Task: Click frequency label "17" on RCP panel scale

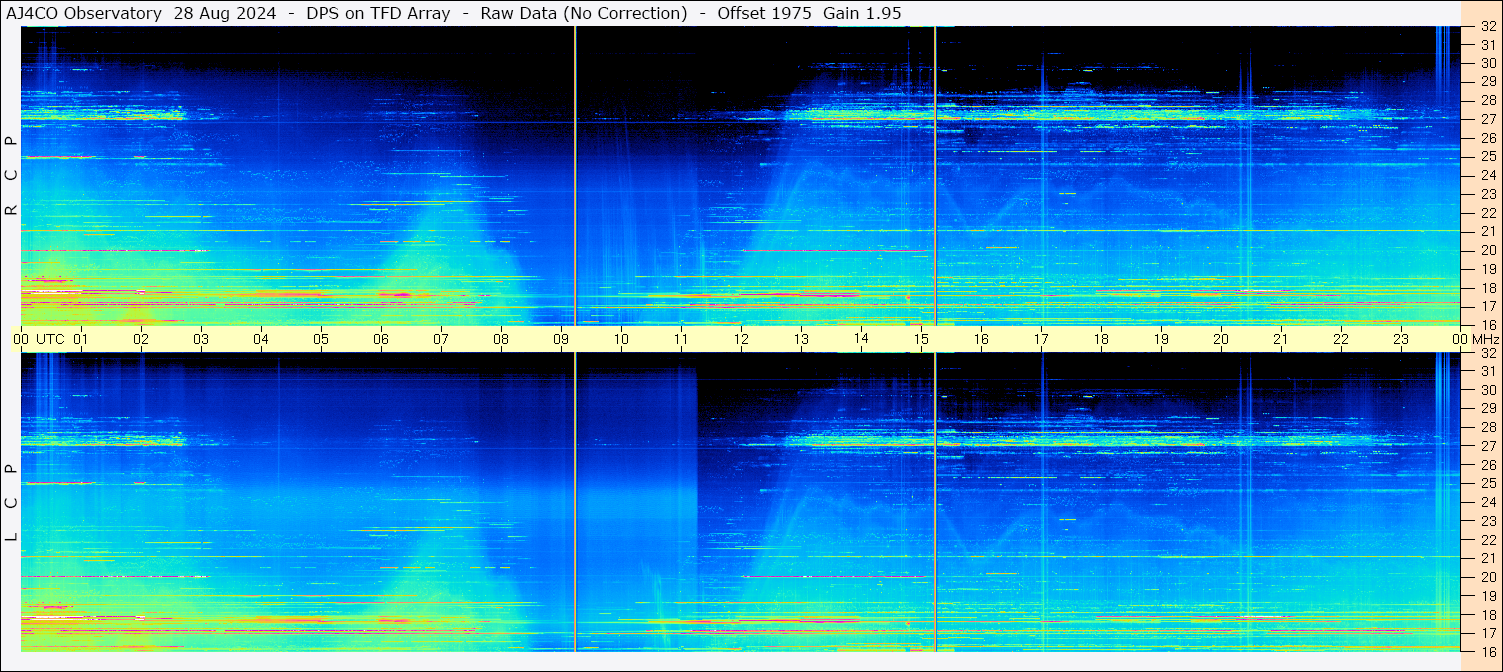Action: [1487, 306]
